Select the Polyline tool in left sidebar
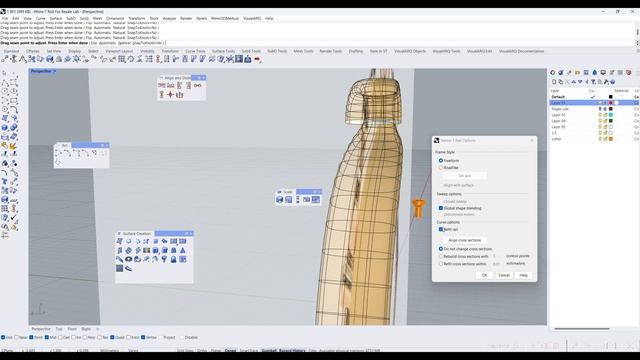 [x=4, y=82]
